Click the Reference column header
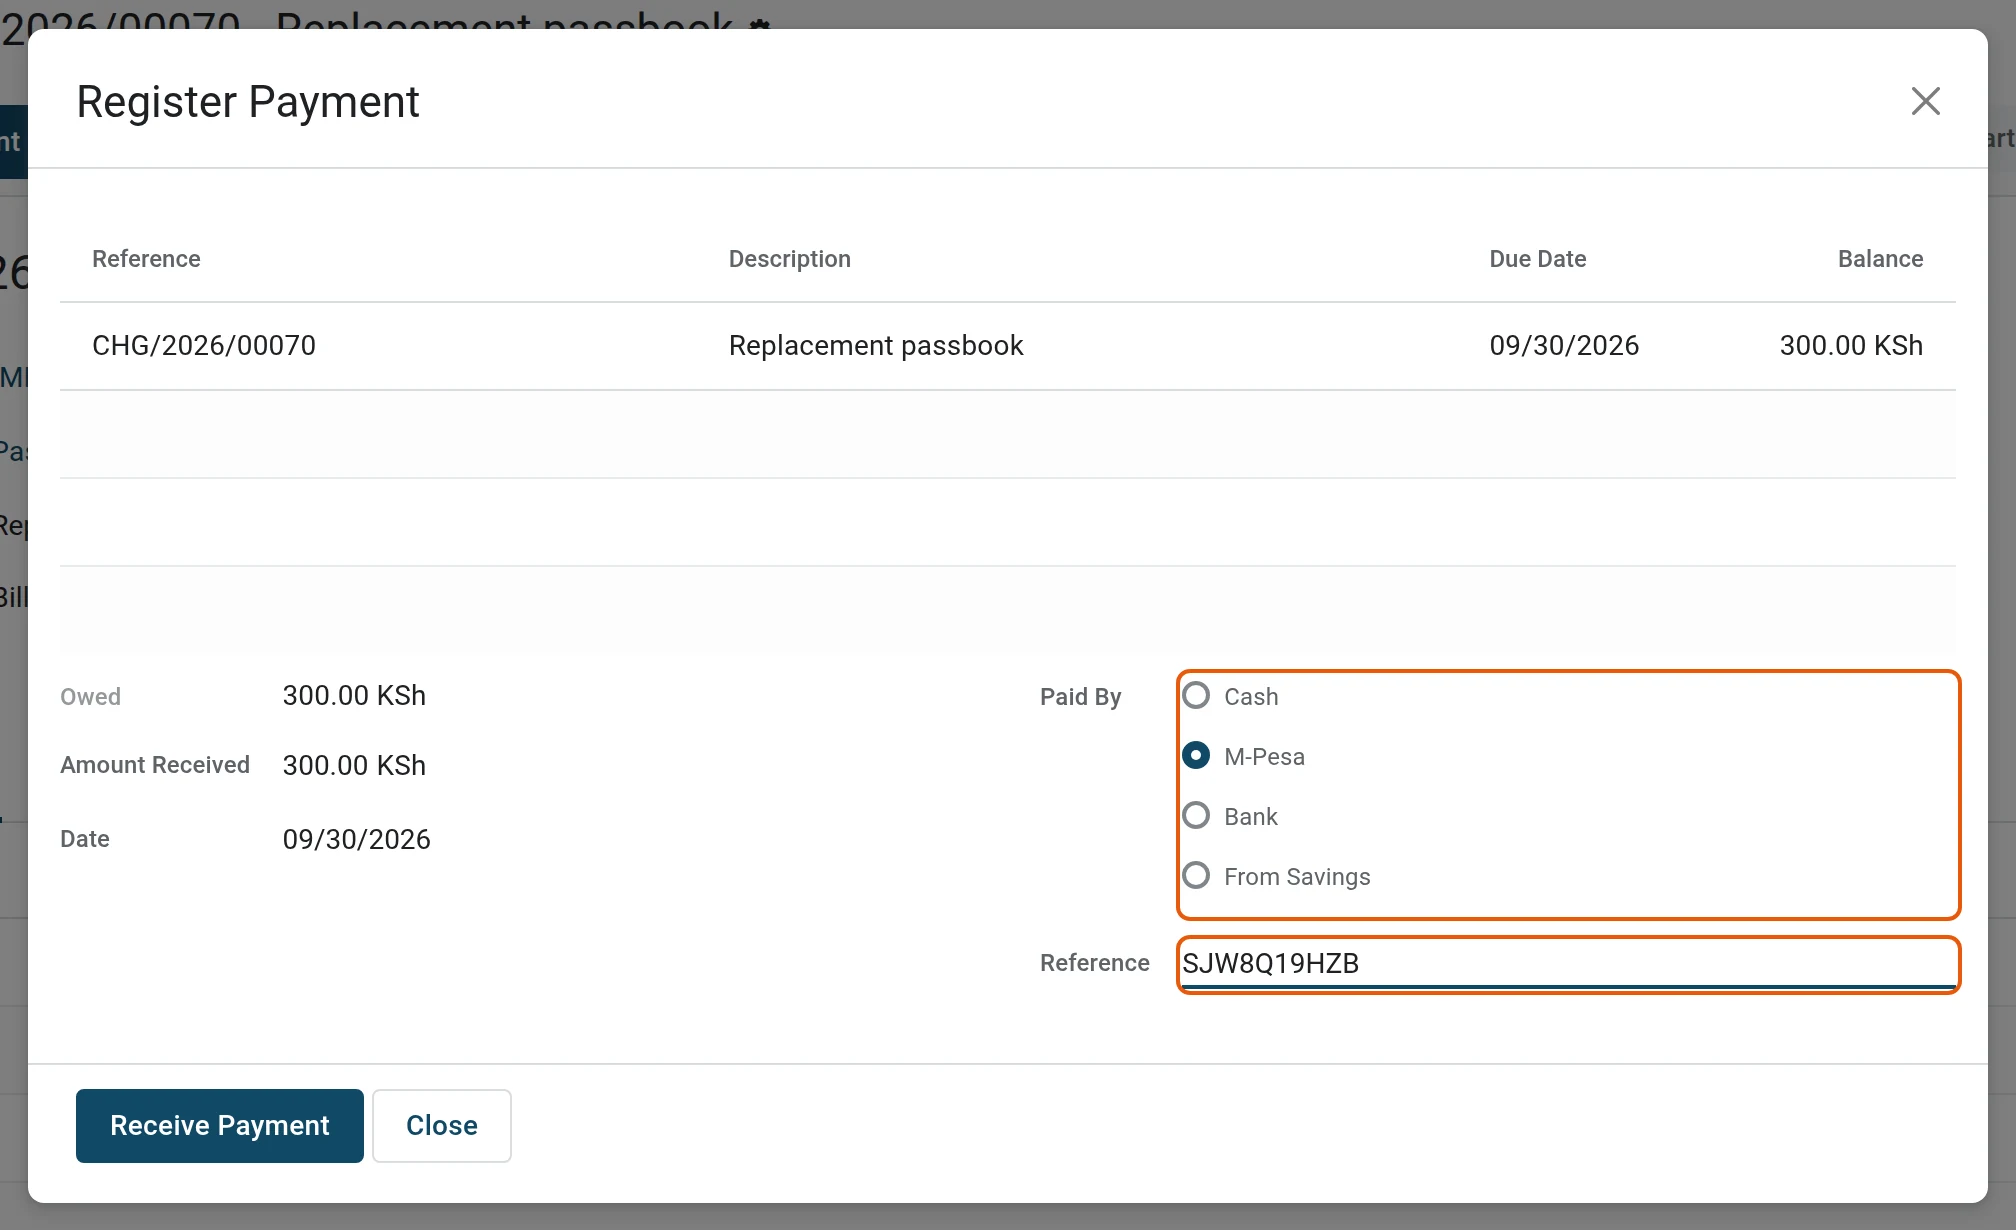2016x1230 pixels. click(146, 259)
